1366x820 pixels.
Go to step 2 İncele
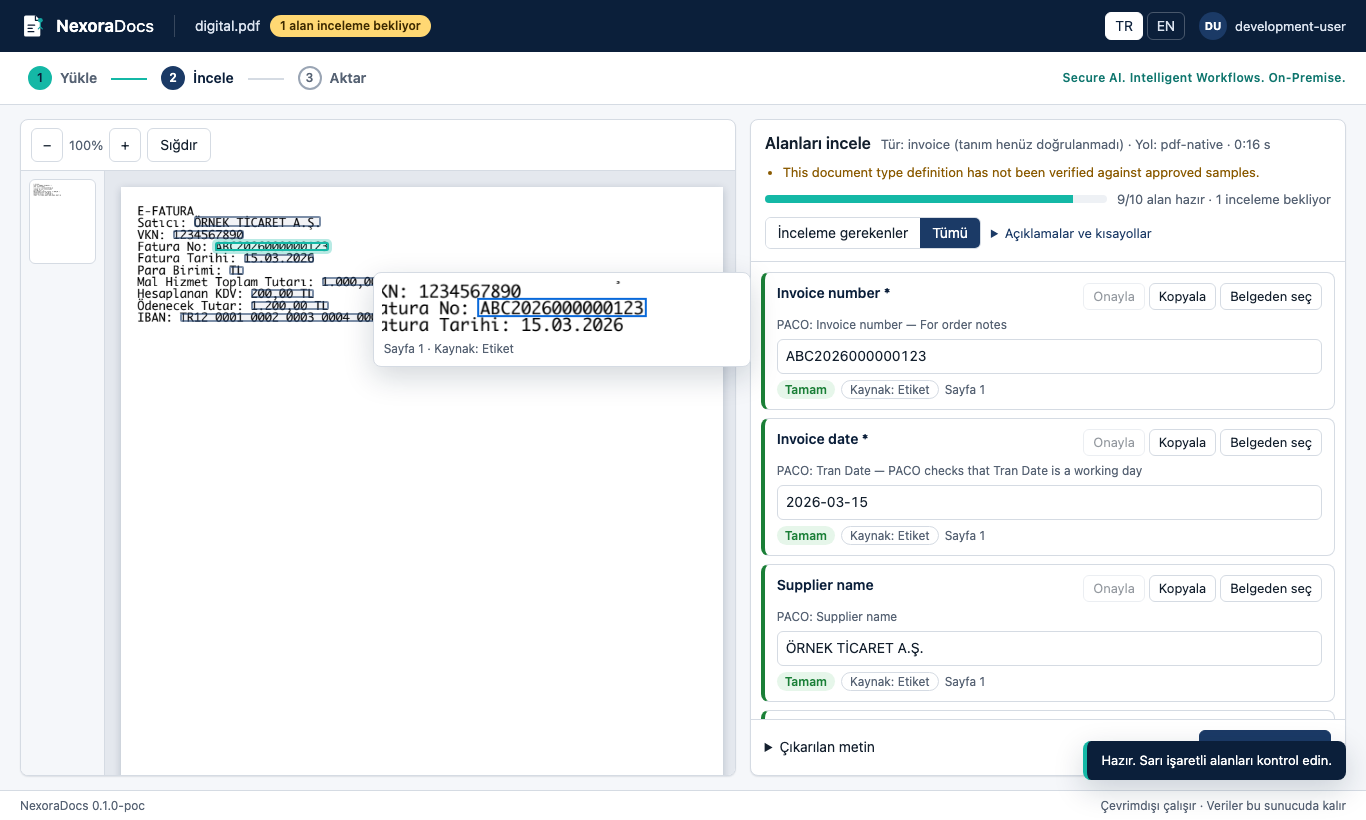pos(197,78)
